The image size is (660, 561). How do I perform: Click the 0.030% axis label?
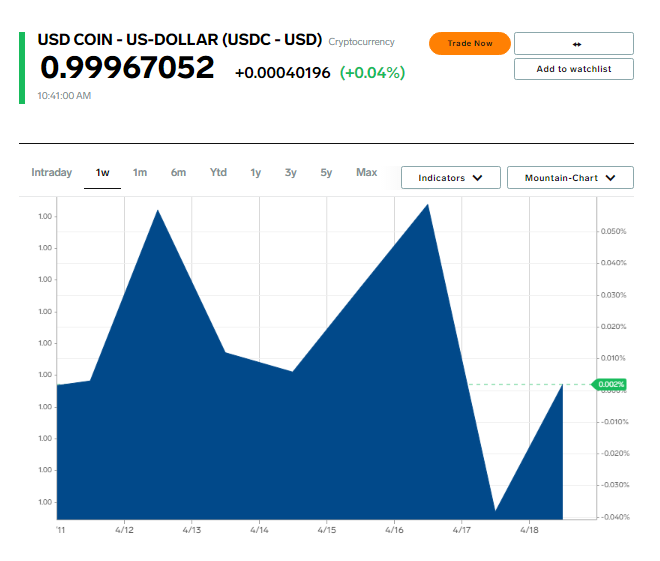(613, 295)
